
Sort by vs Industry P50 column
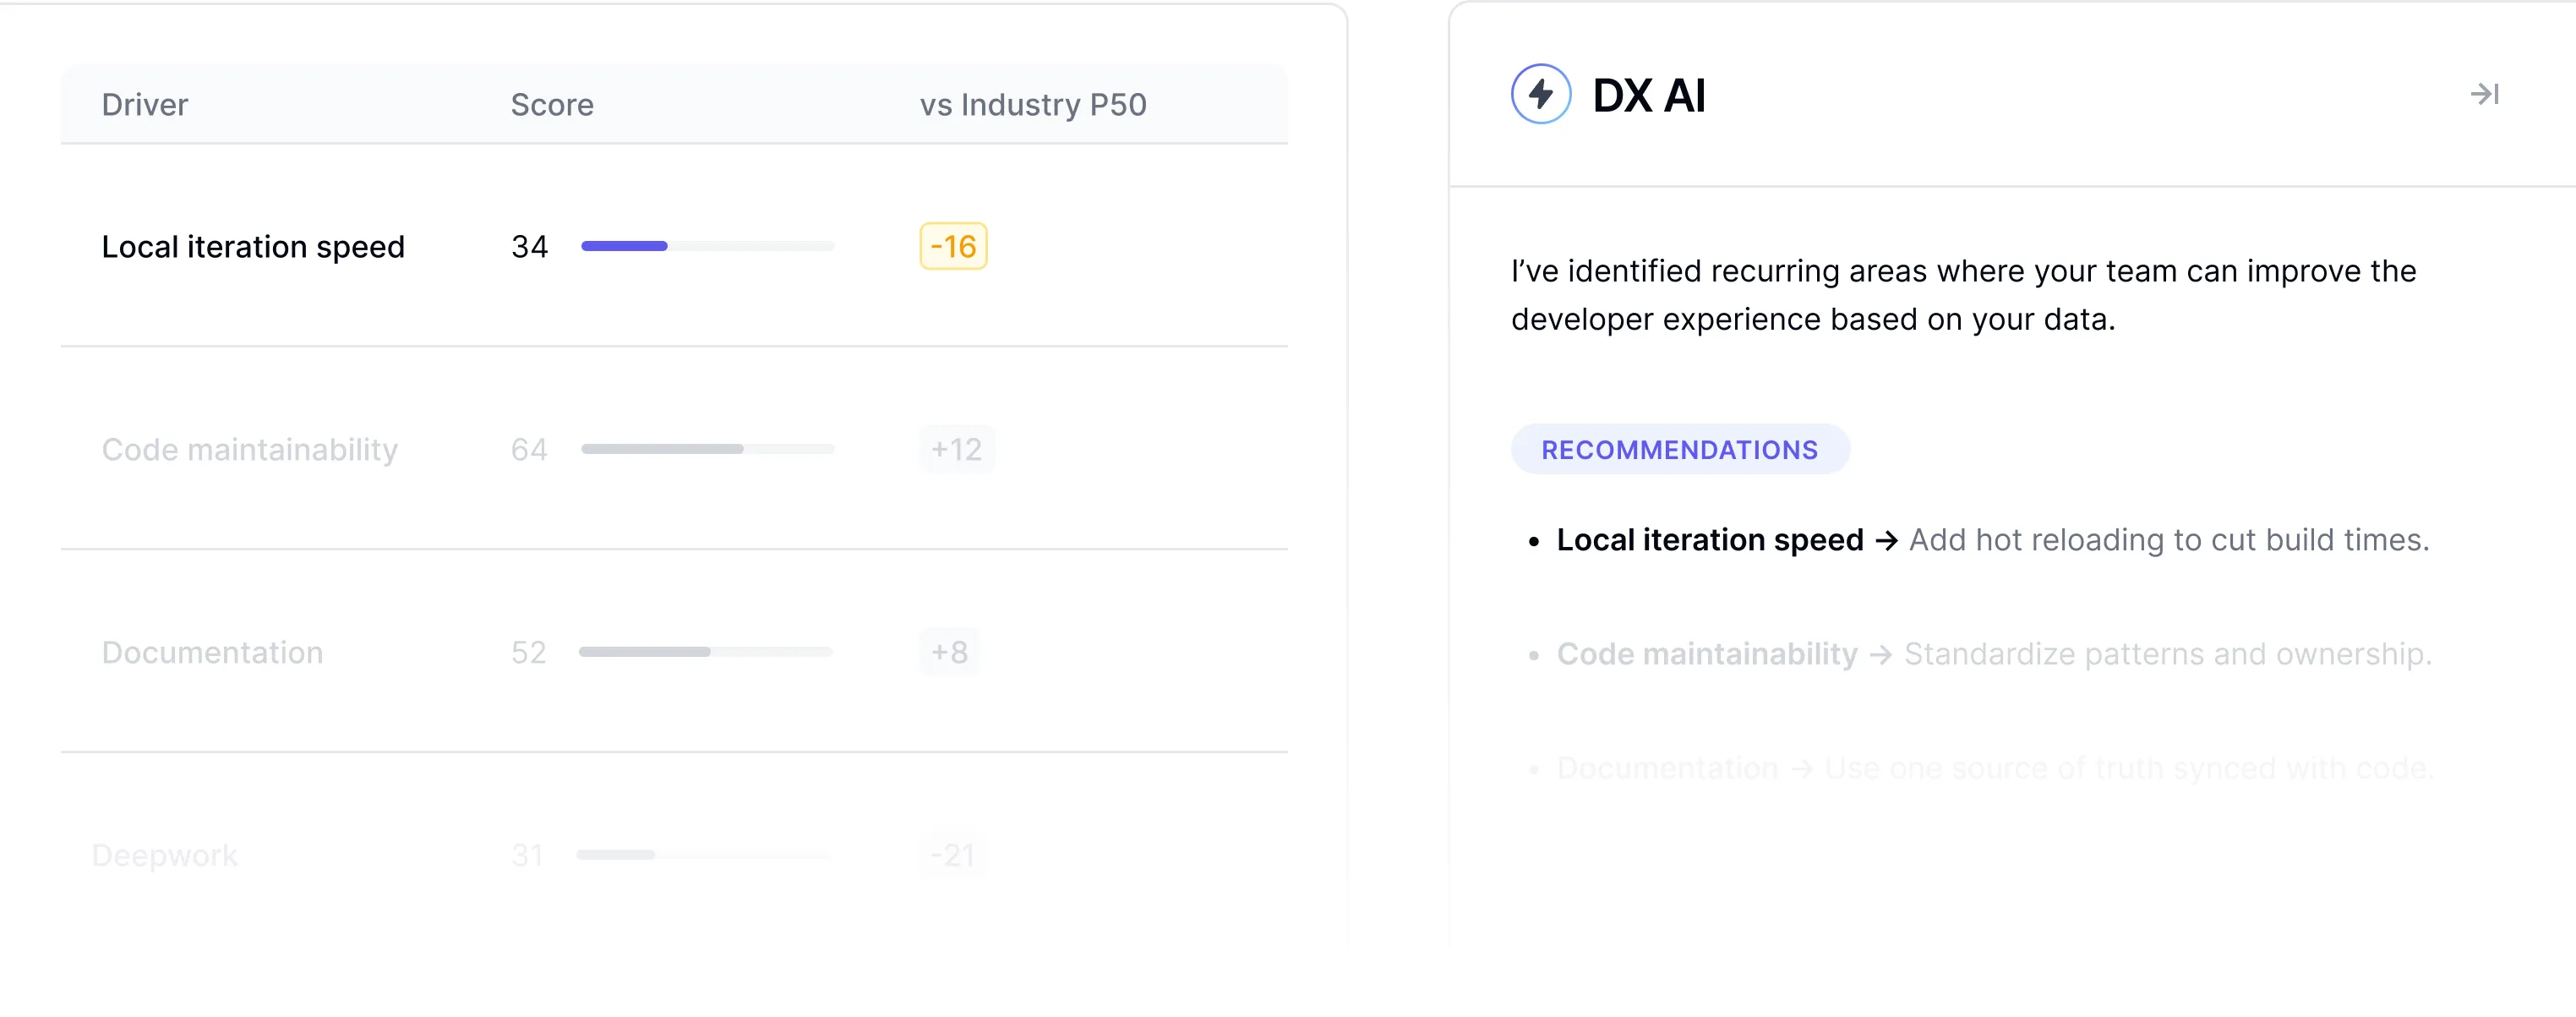click(1033, 105)
